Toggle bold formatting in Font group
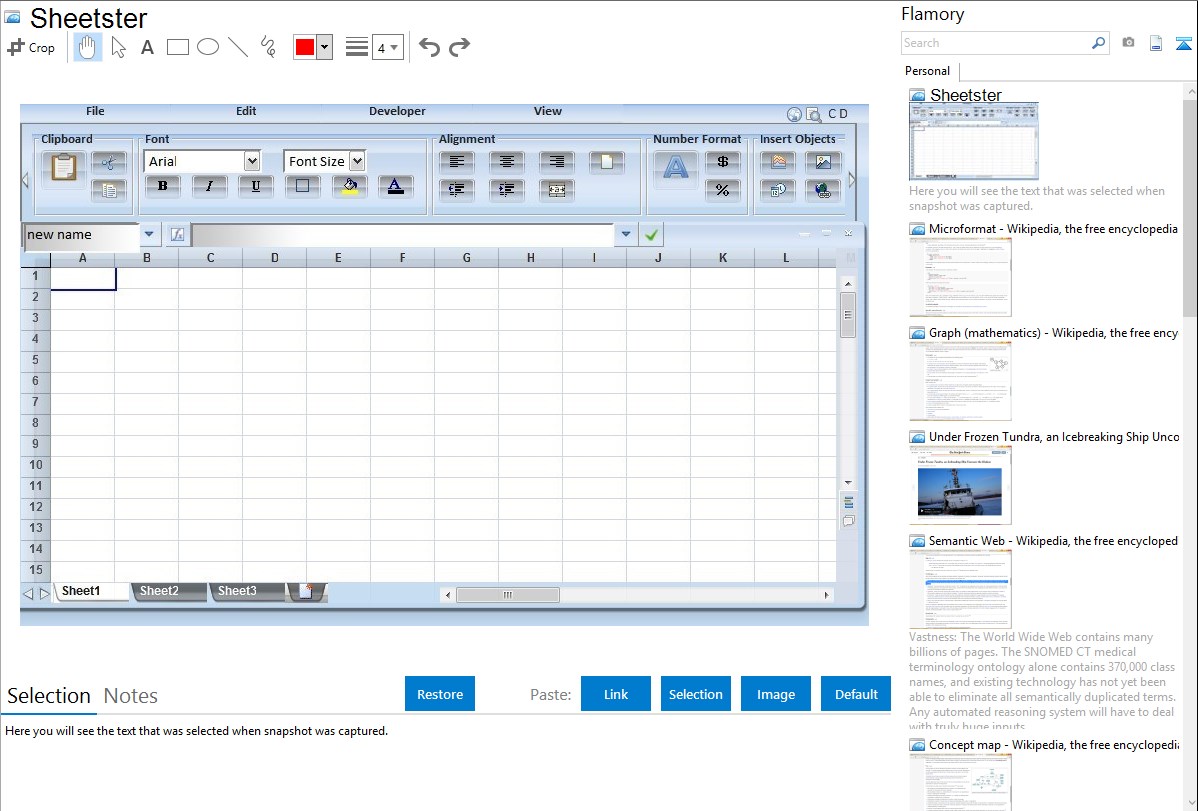The width and height of the screenshot is (1198, 811). [x=162, y=186]
